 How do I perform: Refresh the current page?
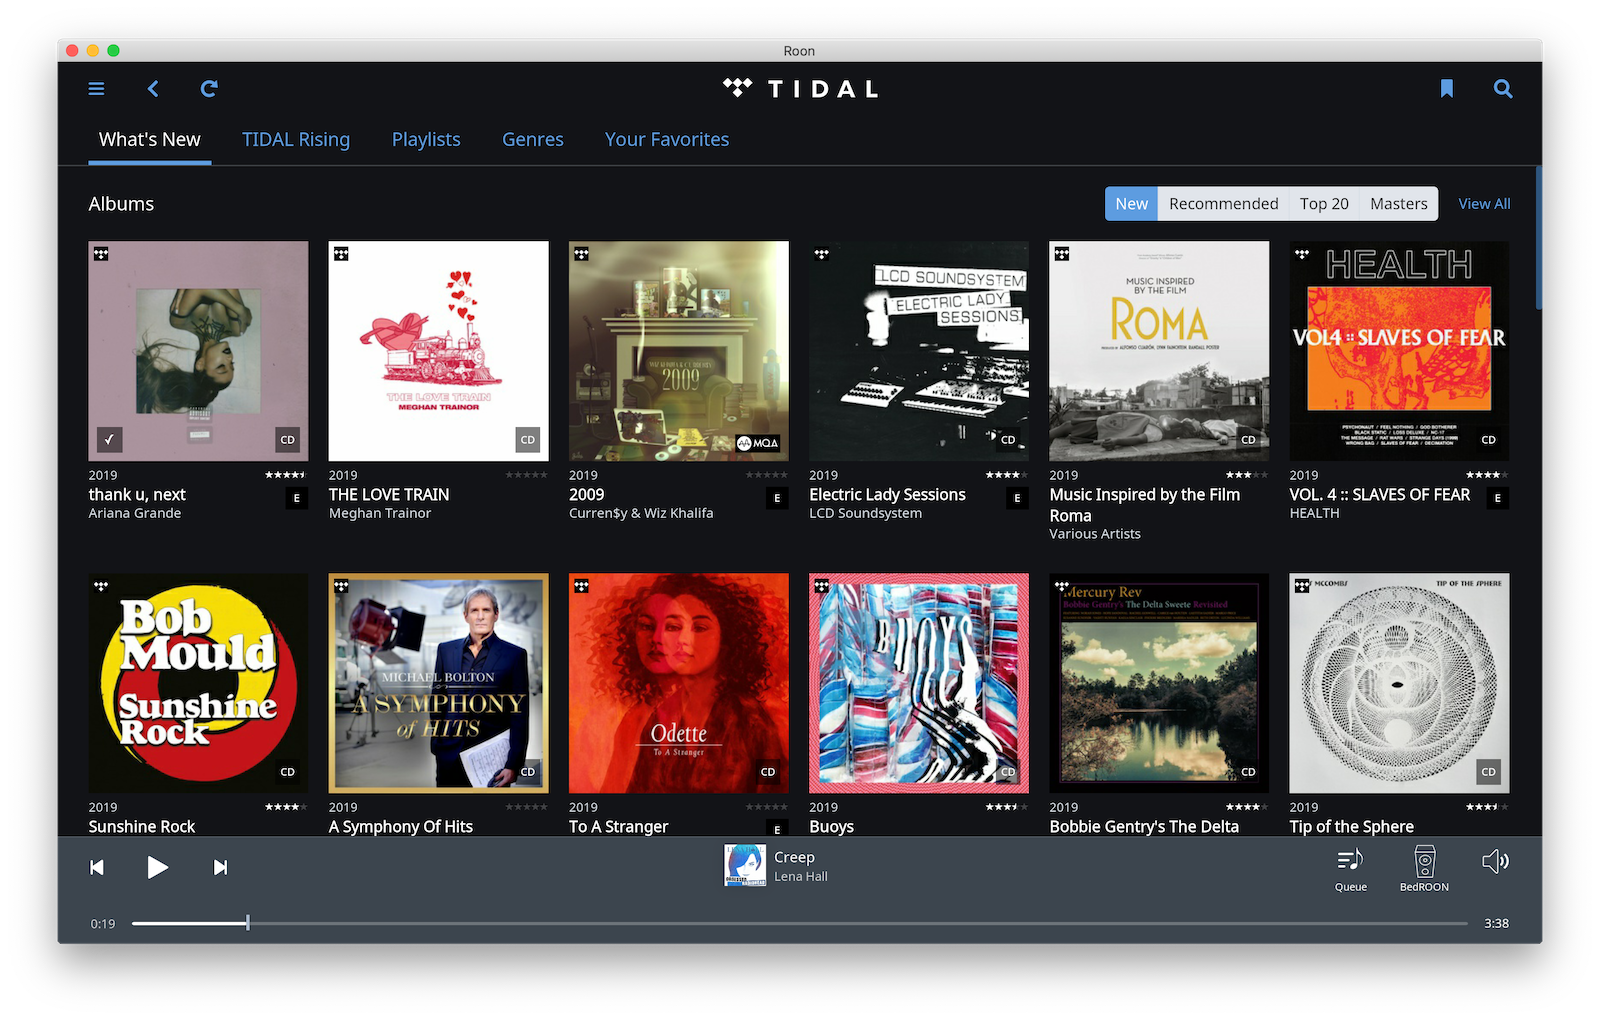pyautogui.click(x=209, y=89)
